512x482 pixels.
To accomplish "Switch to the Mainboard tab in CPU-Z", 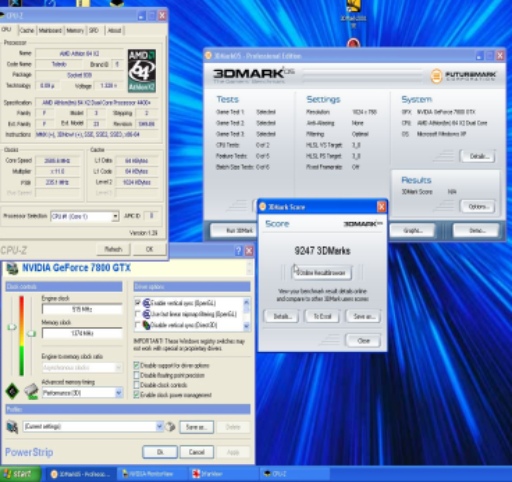I will point(50,30).
